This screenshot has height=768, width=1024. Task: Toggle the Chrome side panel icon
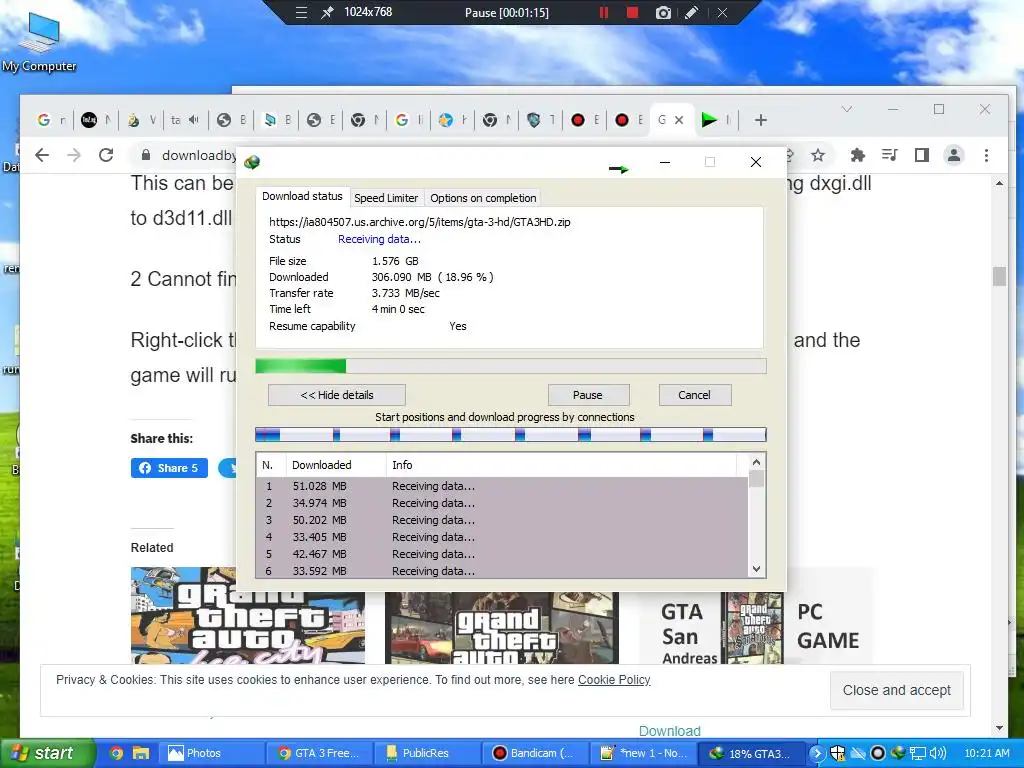(x=921, y=155)
